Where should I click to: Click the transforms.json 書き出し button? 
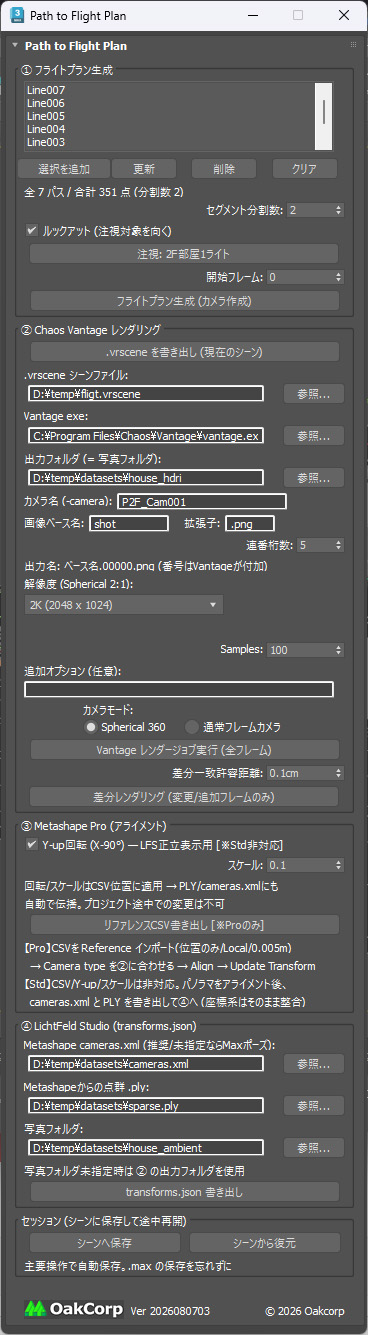click(x=185, y=1192)
